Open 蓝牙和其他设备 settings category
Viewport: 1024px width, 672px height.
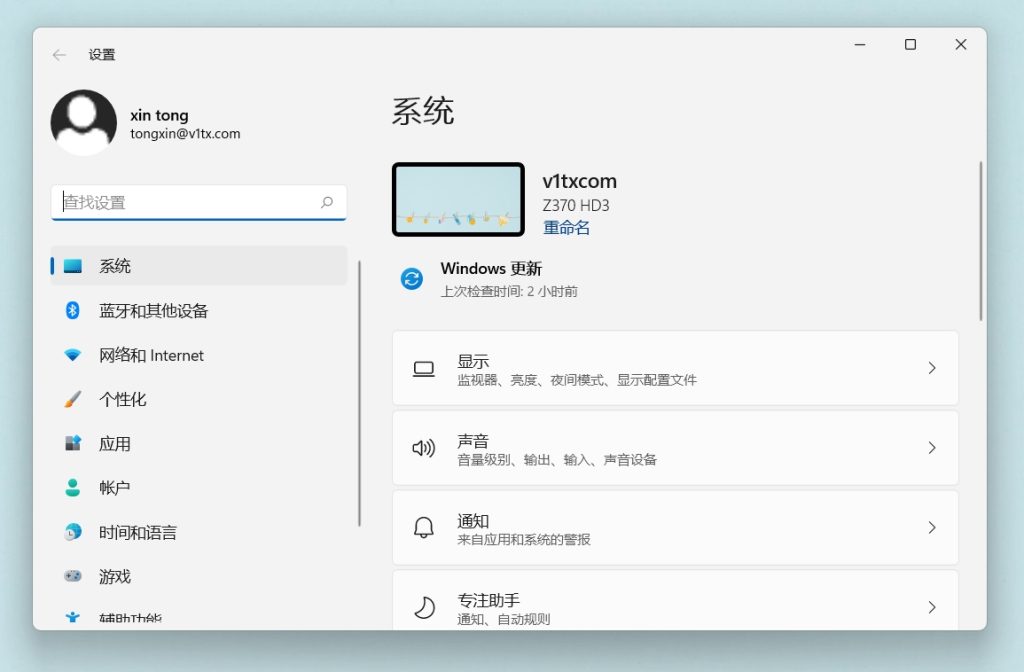coord(199,310)
